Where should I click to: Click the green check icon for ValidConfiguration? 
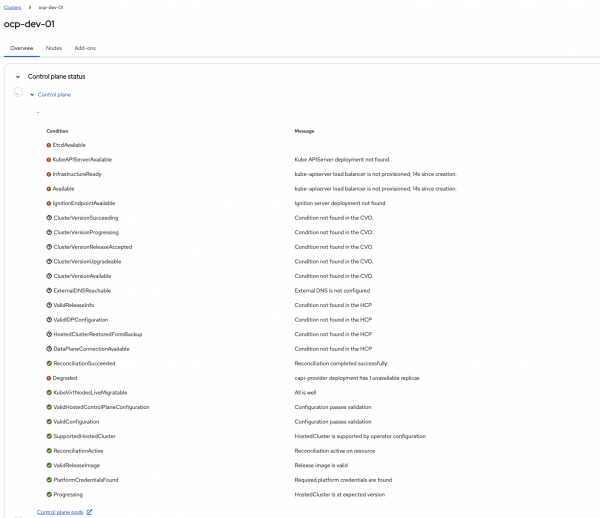[x=49, y=422]
